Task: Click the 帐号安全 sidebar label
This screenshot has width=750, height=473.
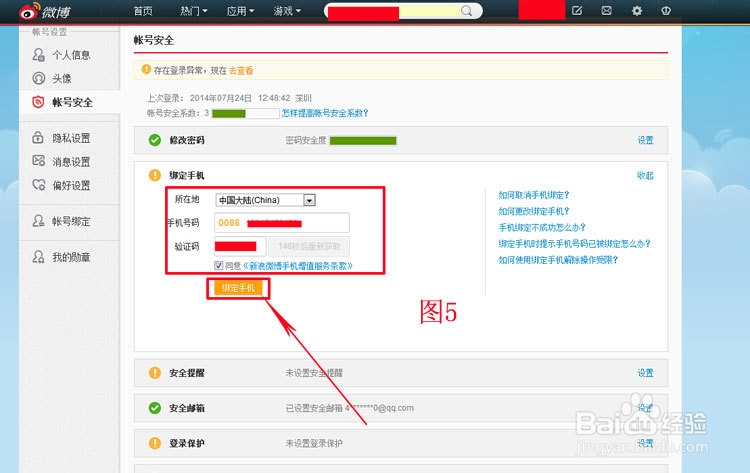Action: [72, 102]
